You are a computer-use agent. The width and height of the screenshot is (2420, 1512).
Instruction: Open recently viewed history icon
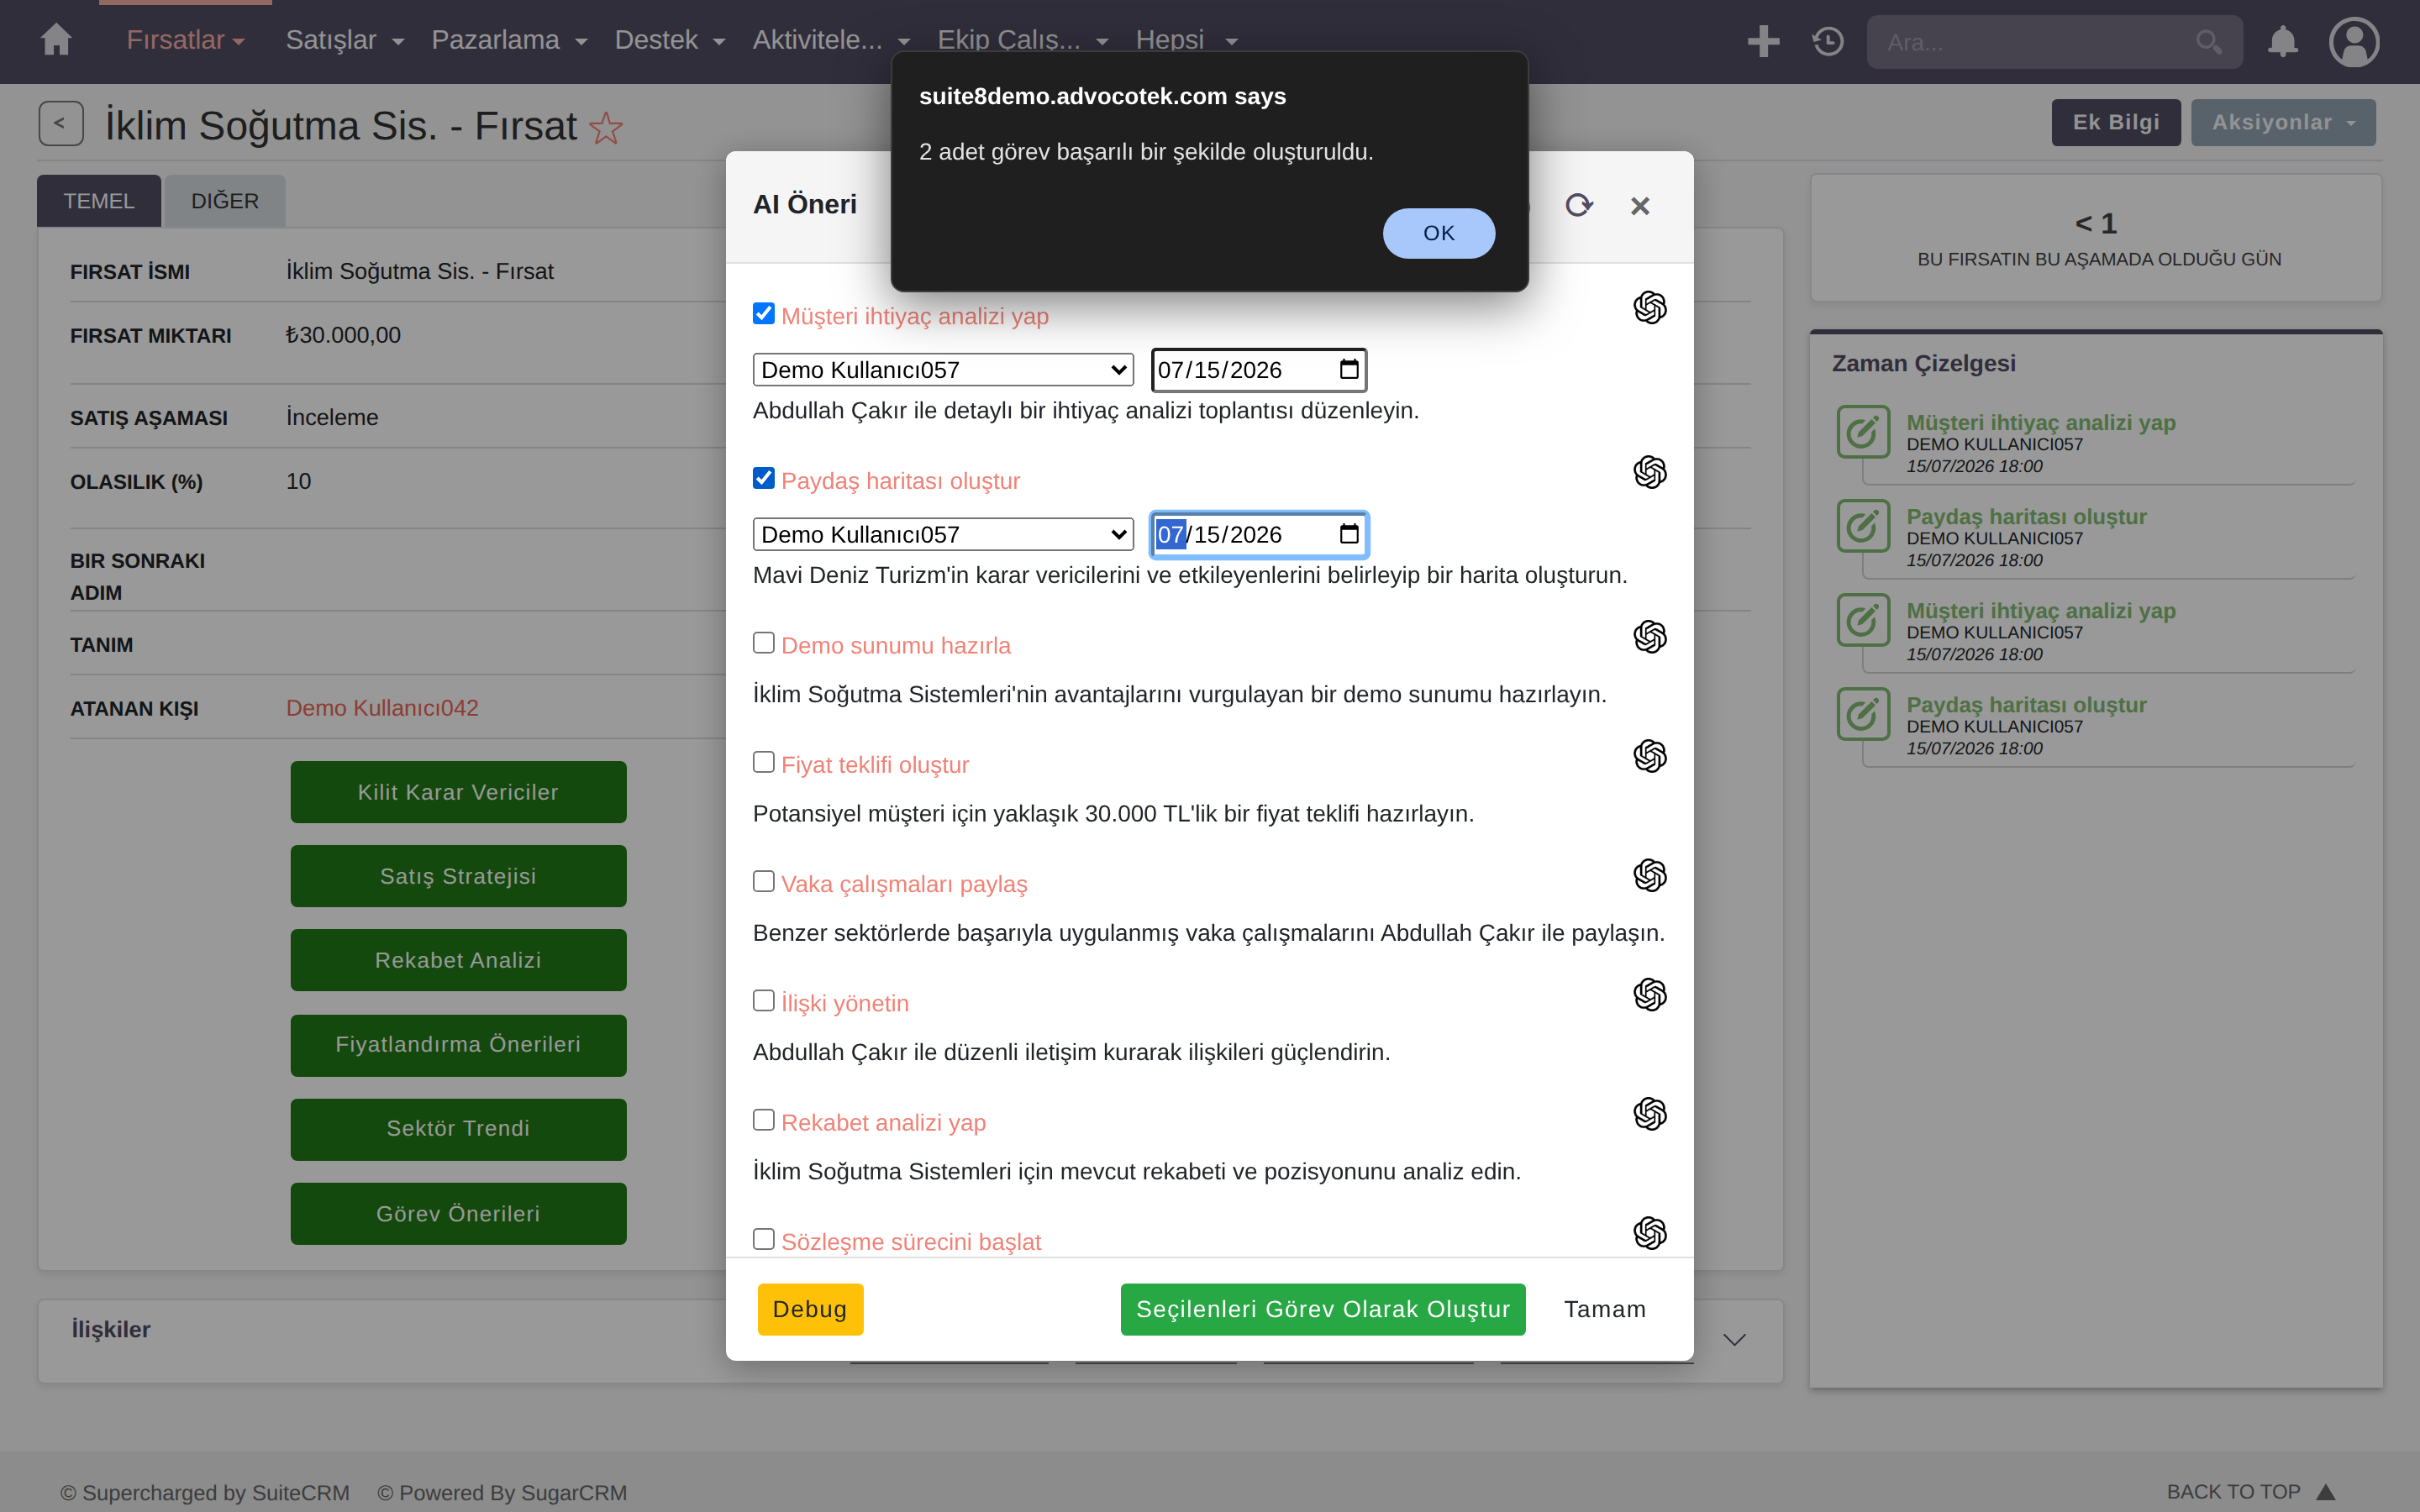1828,41
